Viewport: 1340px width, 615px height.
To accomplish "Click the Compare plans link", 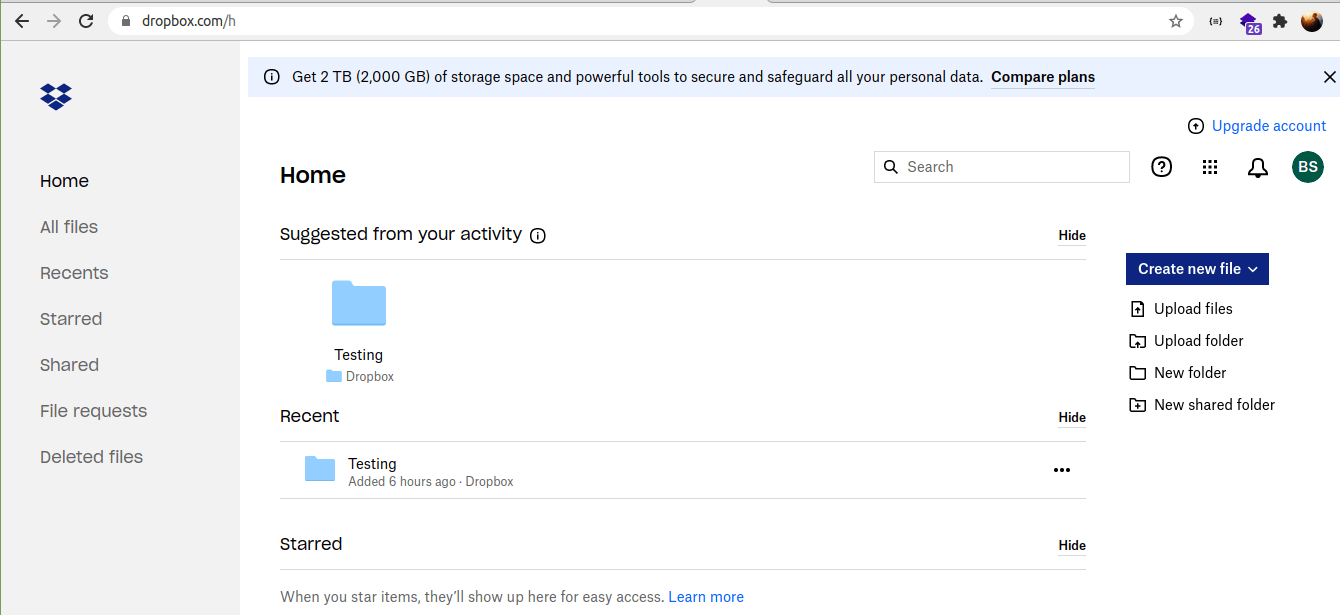I will (x=1042, y=77).
